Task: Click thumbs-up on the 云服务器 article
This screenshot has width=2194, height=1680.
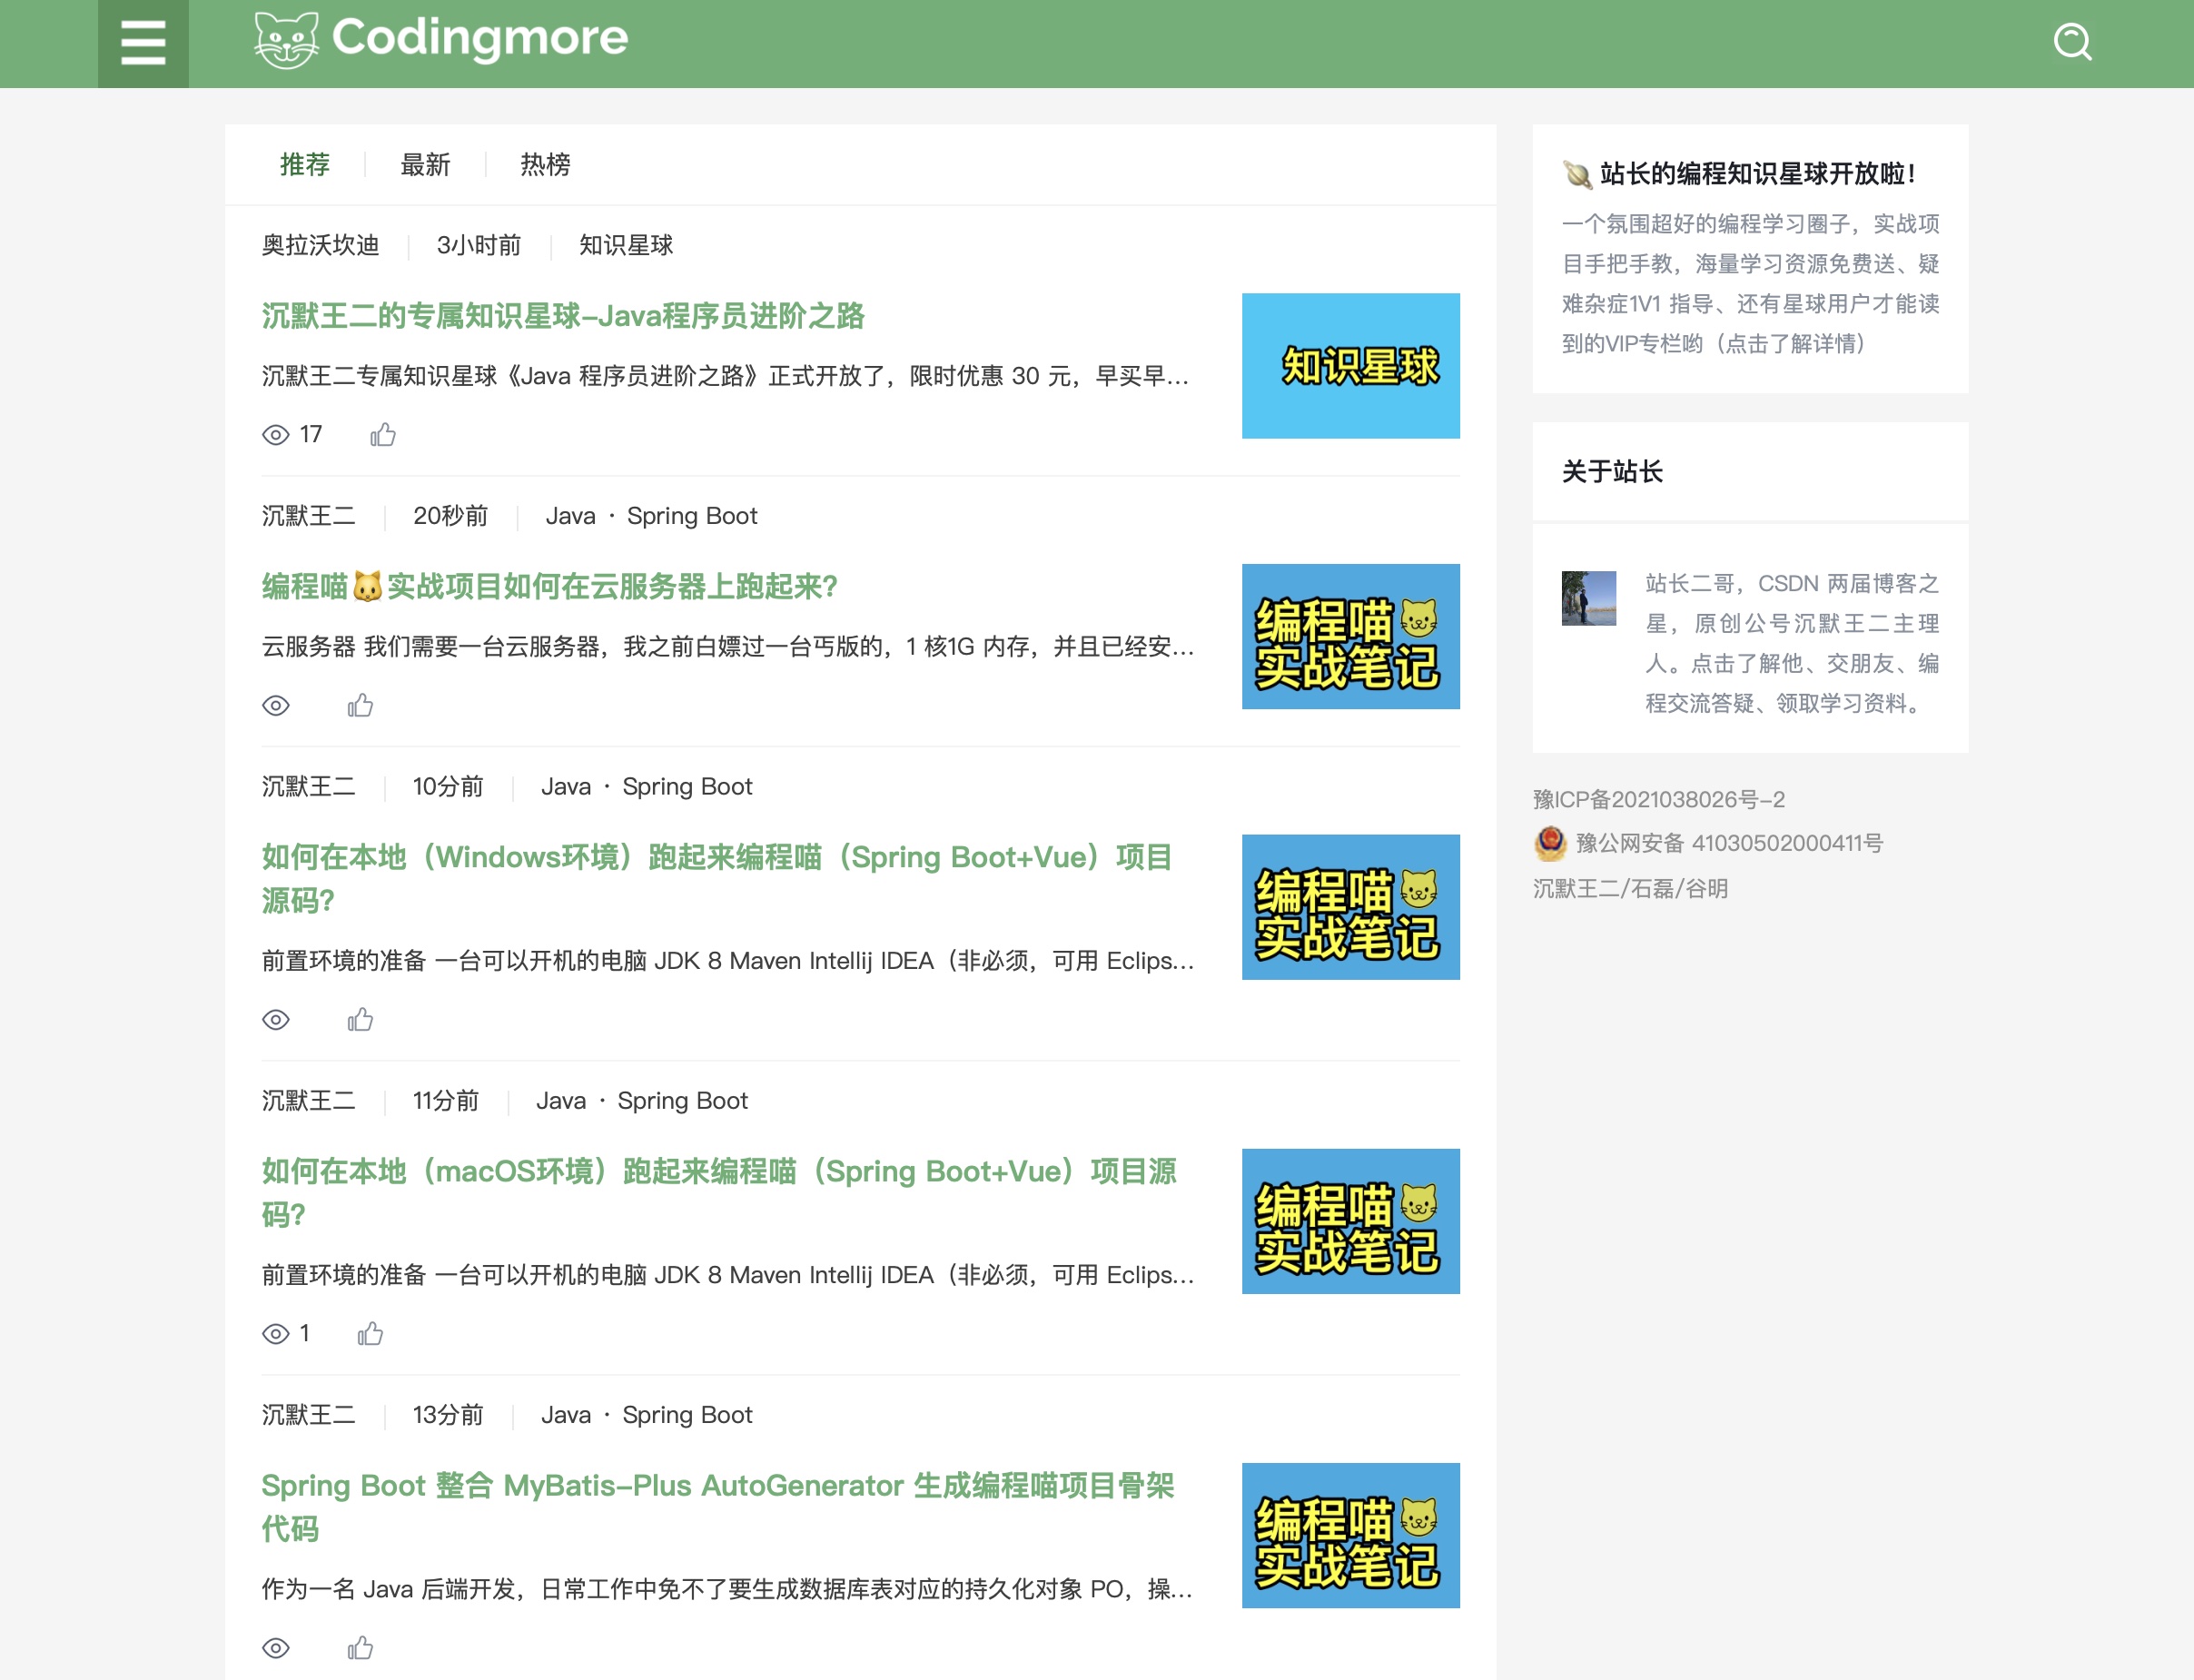Action: click(x=360, y=706)
